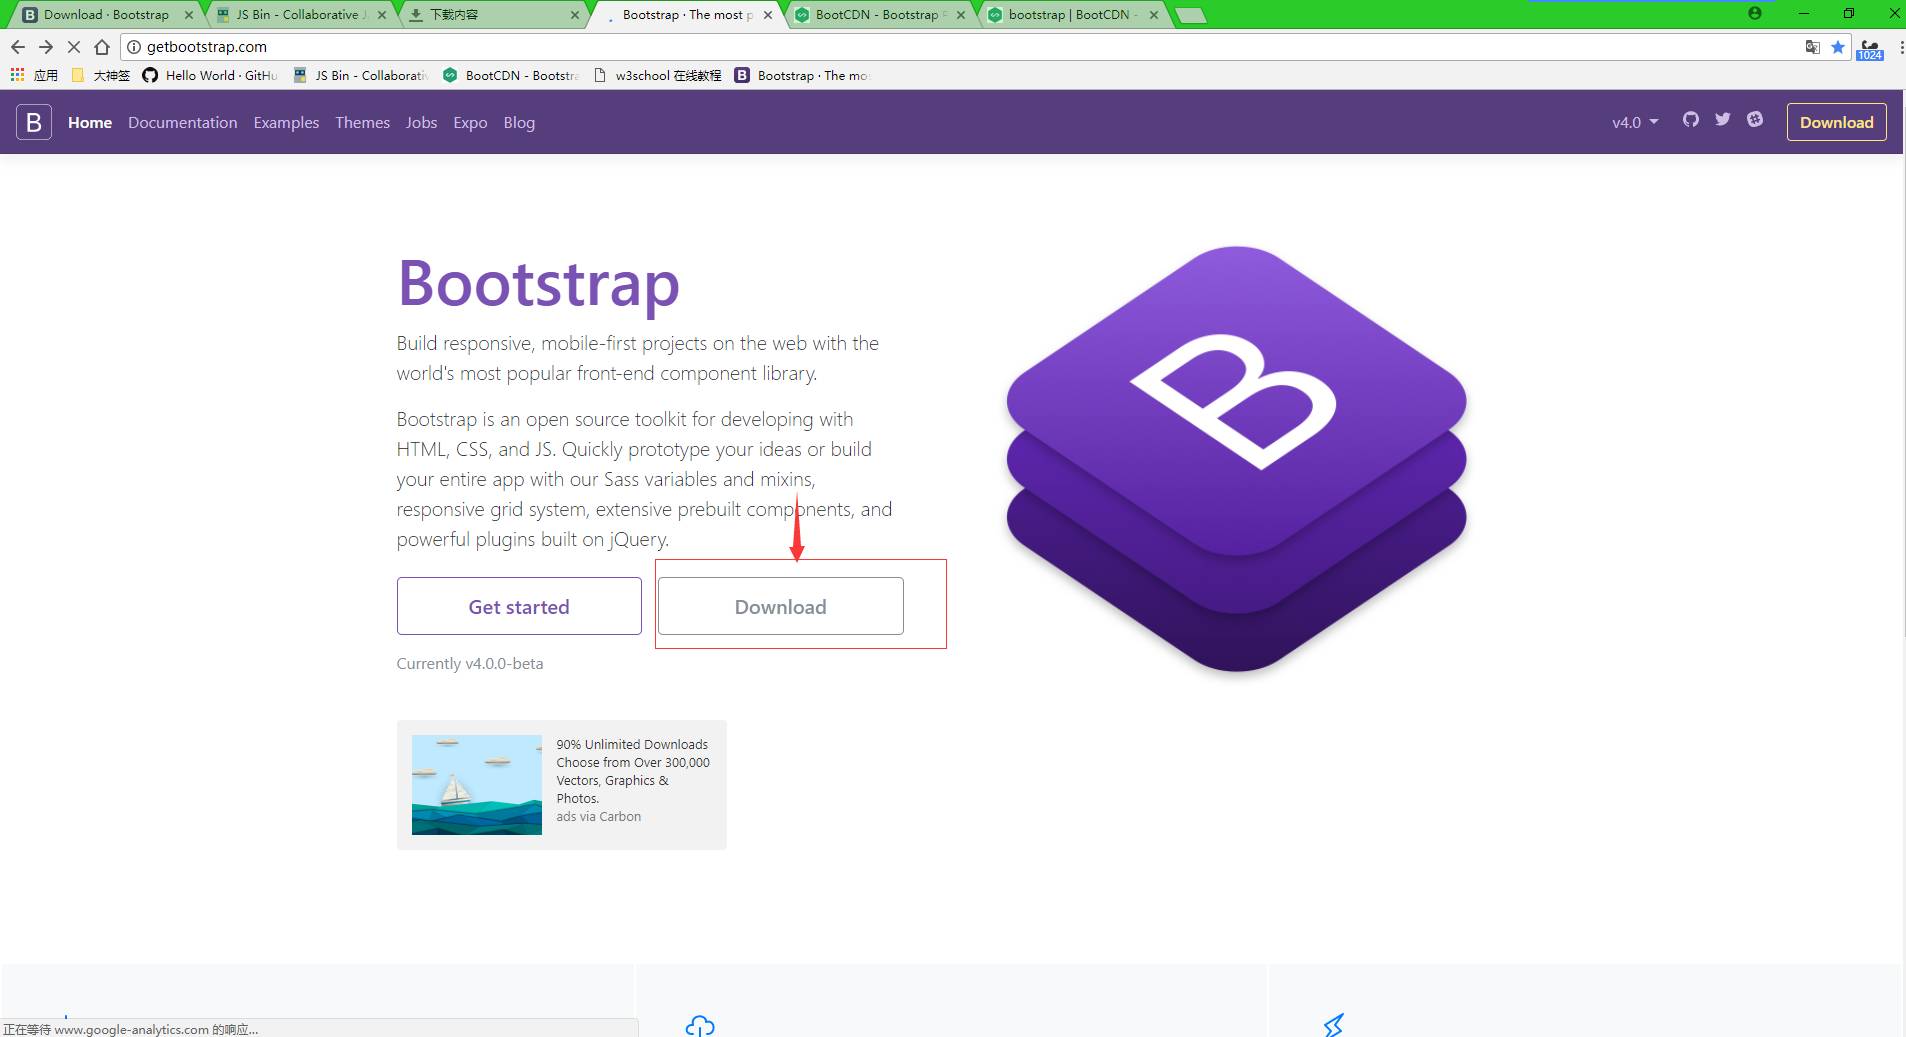1906x1037 pixels.
Task: Click the bookmark star icon
Action: click(1838, 47)
